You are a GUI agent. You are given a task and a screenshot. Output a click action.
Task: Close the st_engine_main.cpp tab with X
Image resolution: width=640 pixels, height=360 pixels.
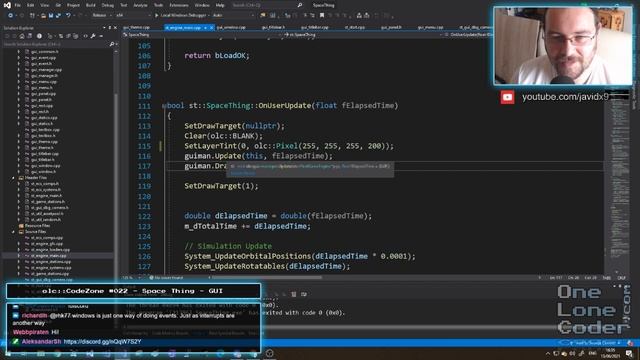(211, 27)
